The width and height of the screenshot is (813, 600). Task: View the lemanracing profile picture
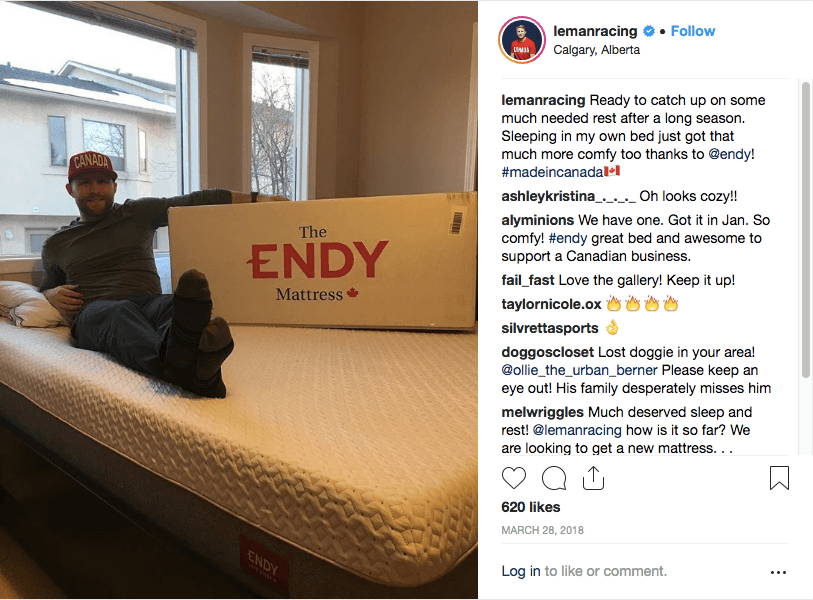[x=522, y=40]
